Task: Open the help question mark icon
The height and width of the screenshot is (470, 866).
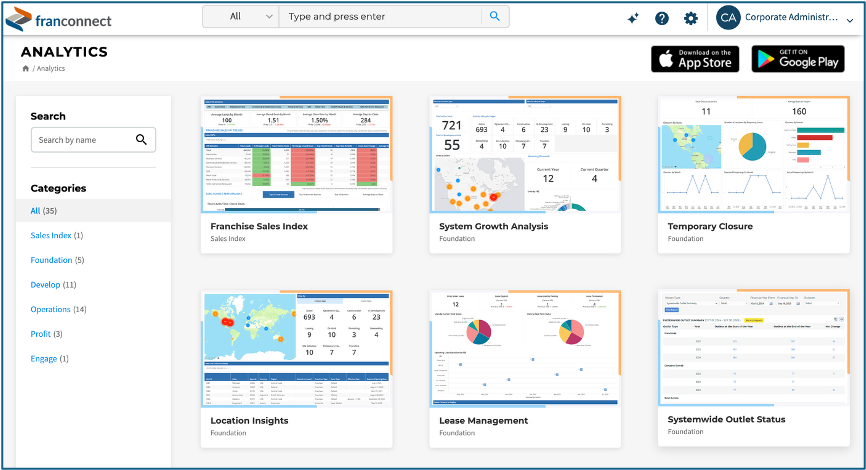Action: click(x=662, y=18)
